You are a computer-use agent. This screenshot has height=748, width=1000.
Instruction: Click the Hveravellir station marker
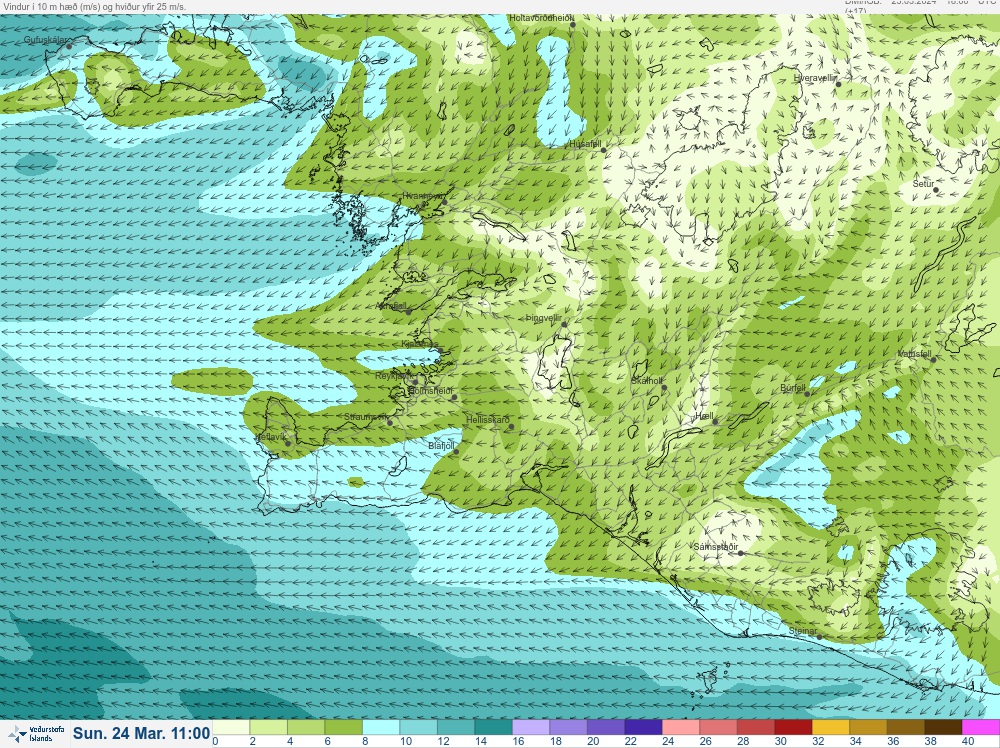point(838,84)
